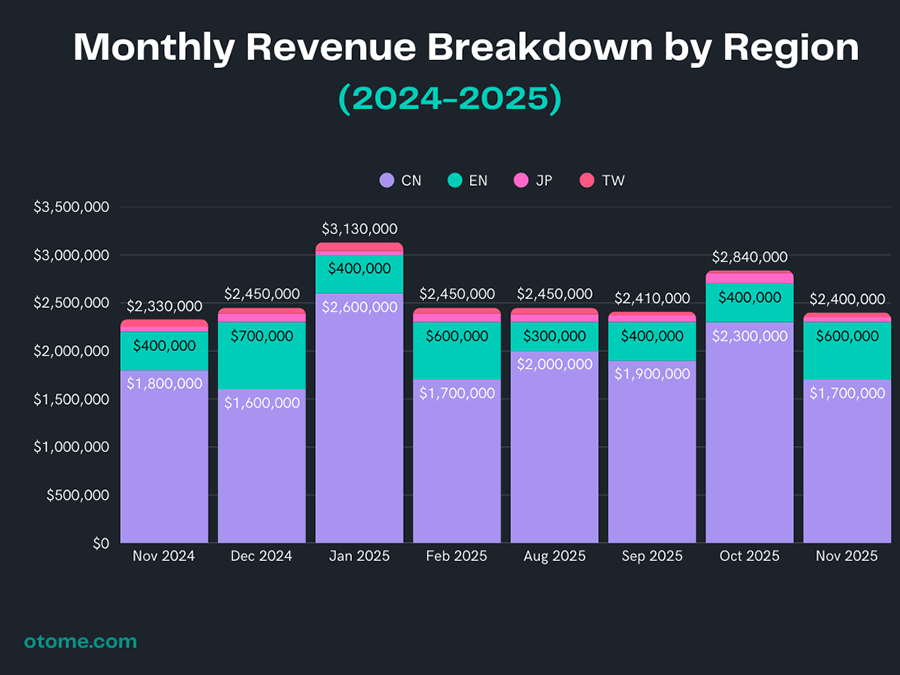The height and width of the screenshot is (675, 900).
Task: Open the otome.com link
Action: coord(80,641)
